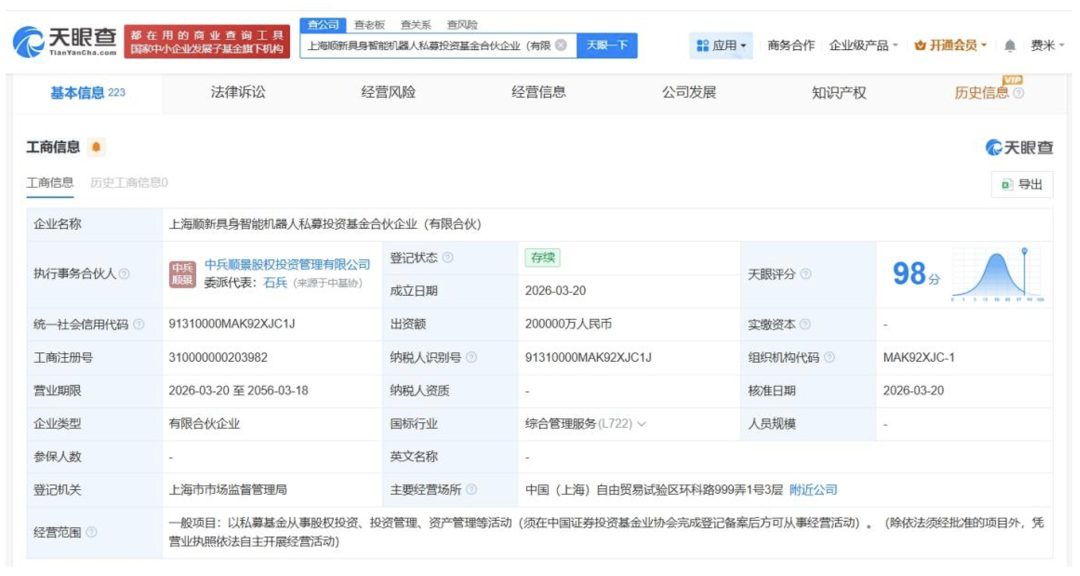Switch to 经营风险 tab
Screen dimensions: 1080x576
[388, 92]
